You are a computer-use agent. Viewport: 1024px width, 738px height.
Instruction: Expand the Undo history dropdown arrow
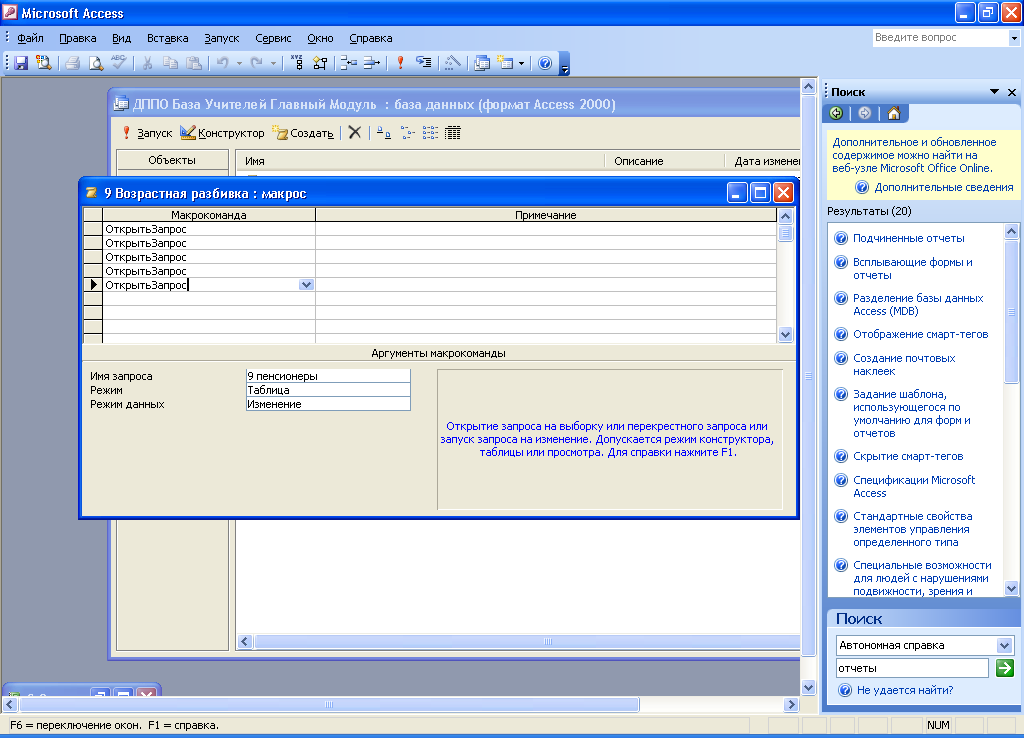click(239, 63)
